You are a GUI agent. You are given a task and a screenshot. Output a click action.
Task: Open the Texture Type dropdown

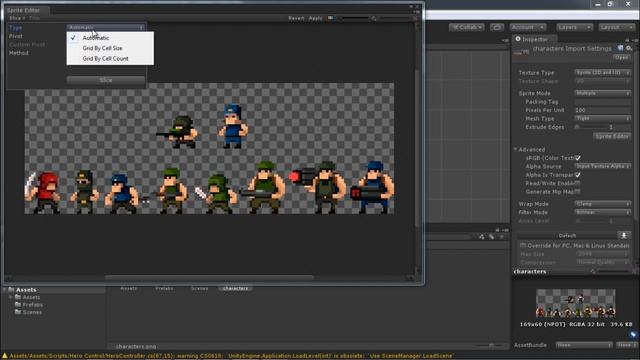602,73
